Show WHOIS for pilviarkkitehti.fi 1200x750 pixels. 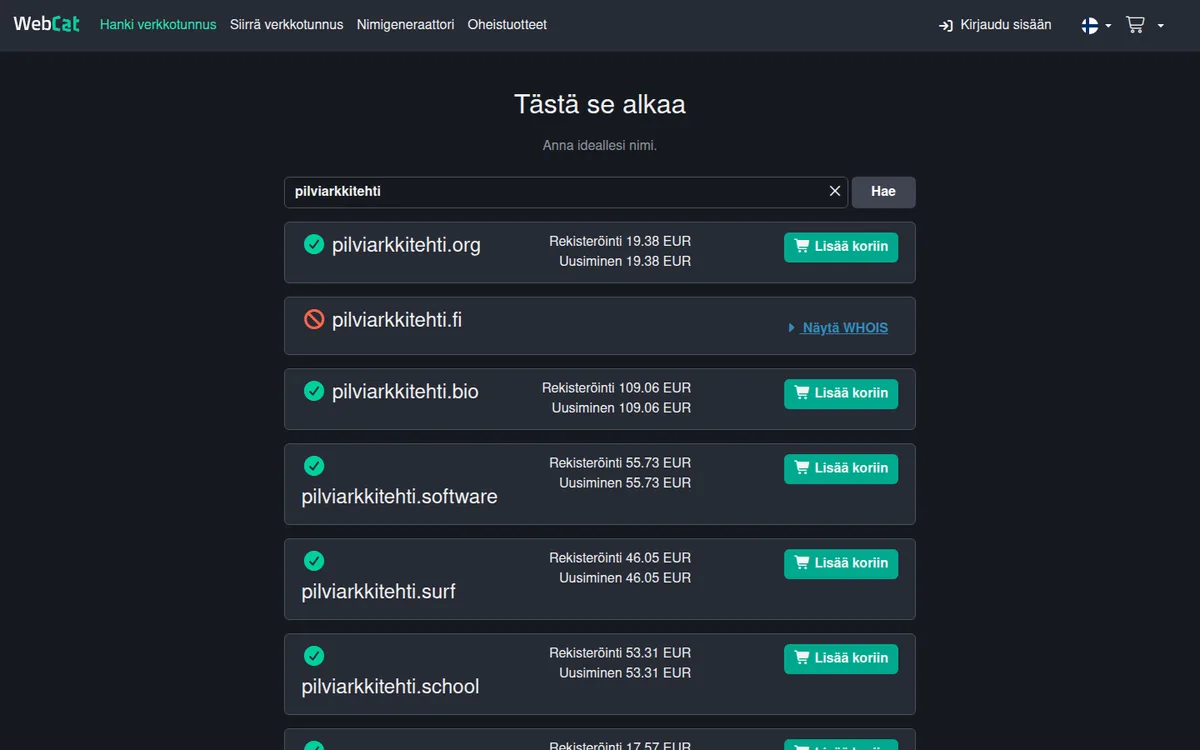(x=837, y=328)
